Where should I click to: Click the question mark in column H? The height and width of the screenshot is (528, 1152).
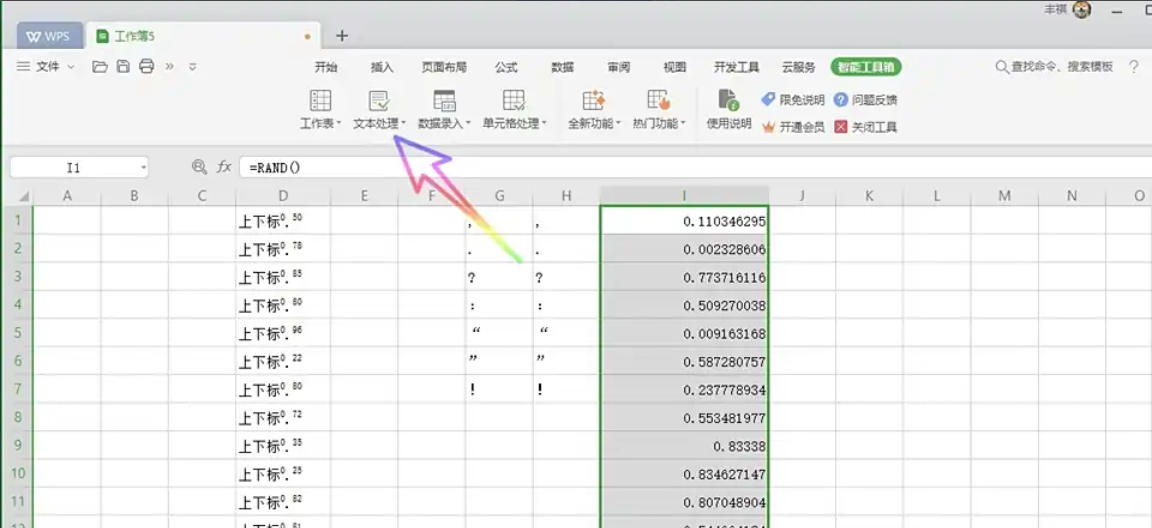coord(539,278)
